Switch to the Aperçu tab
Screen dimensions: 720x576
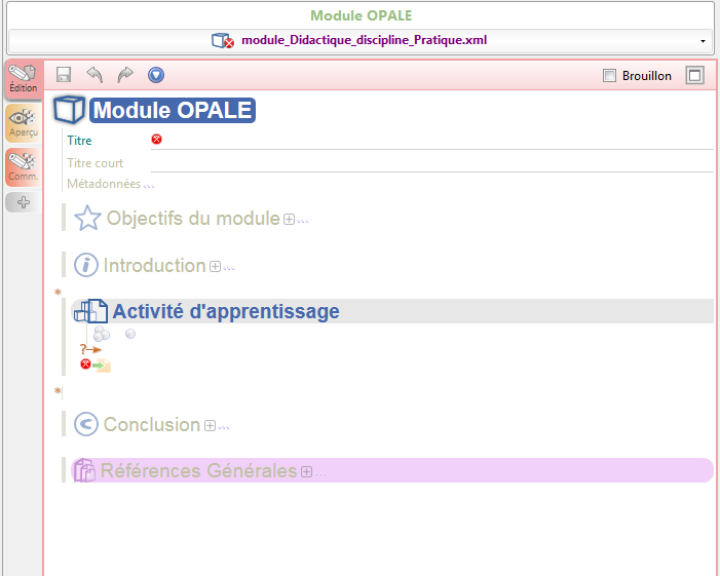23,123
